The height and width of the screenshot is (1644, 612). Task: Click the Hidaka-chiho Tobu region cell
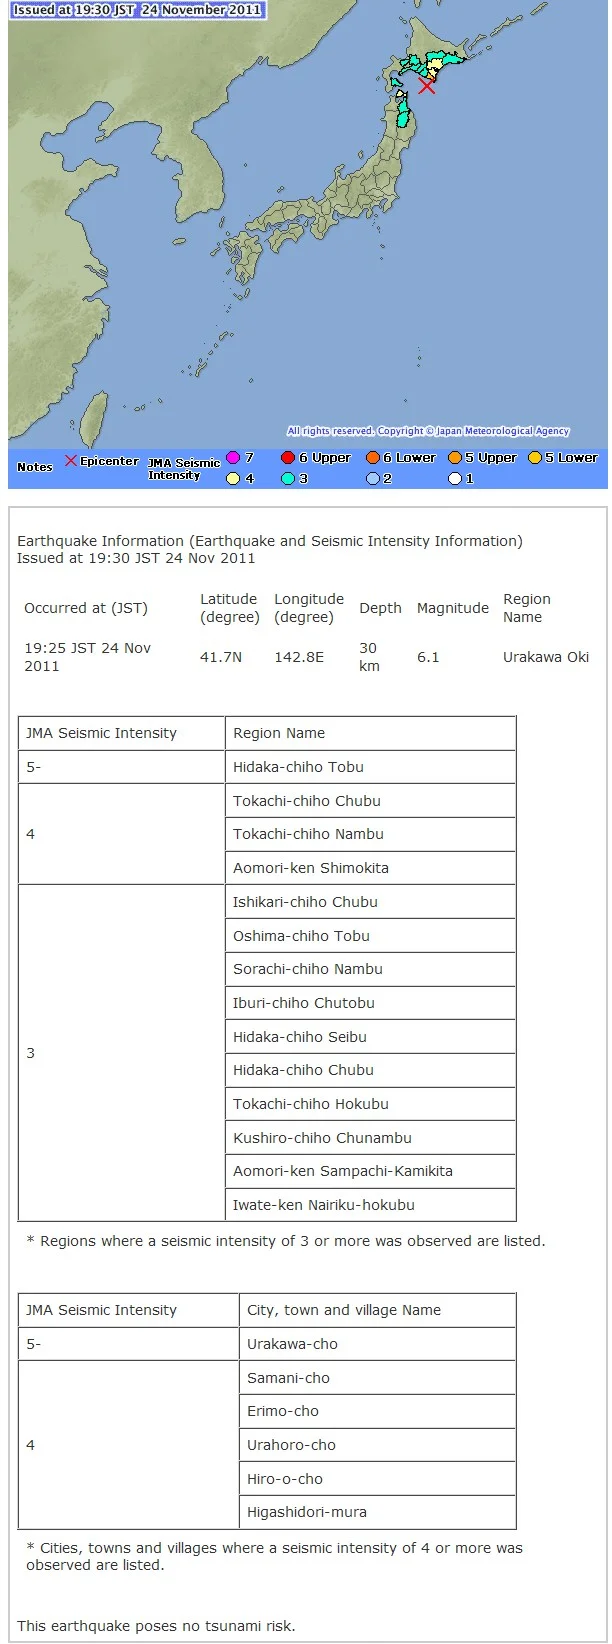[x=371, y=767]
